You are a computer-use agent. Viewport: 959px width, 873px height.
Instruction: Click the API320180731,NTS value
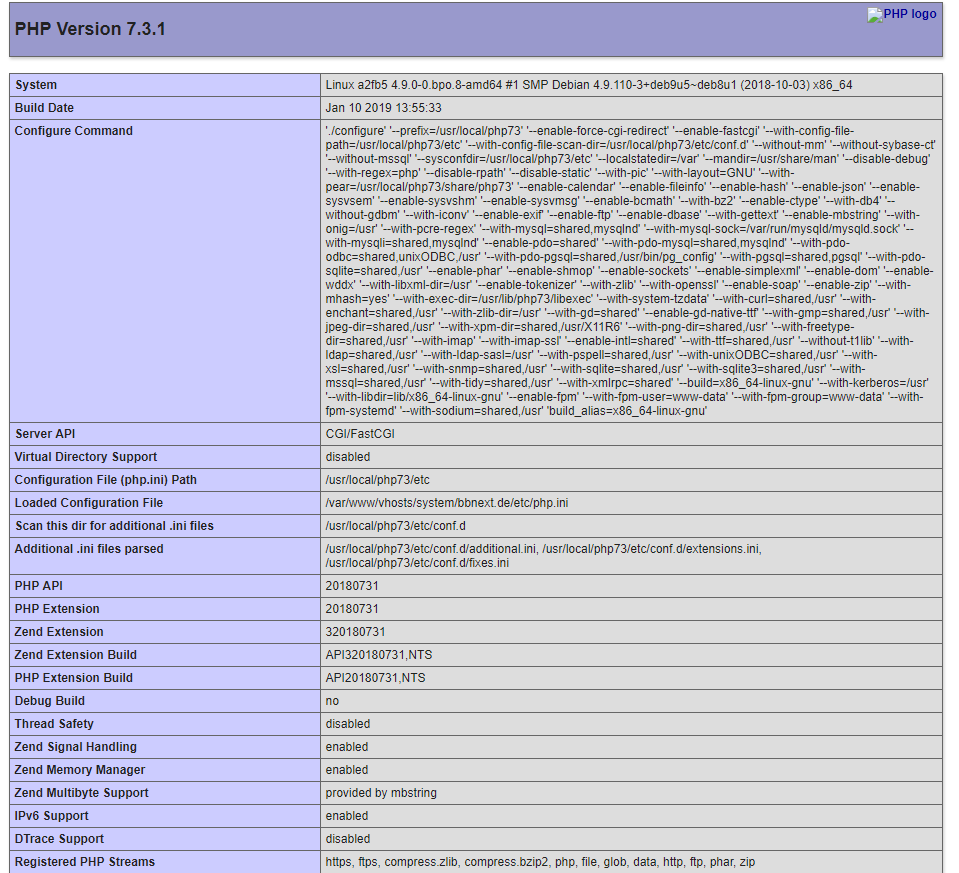tap(379, 655)
